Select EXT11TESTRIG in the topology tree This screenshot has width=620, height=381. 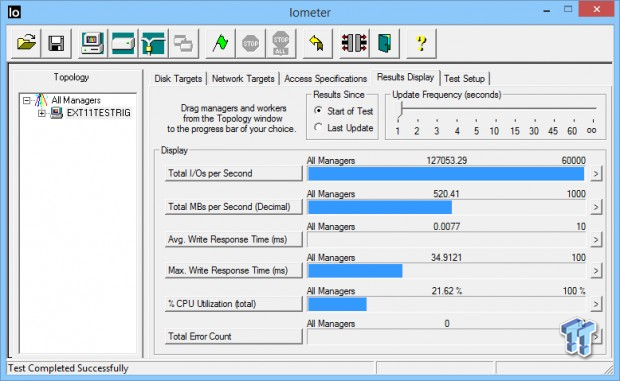tap(98, 113)
